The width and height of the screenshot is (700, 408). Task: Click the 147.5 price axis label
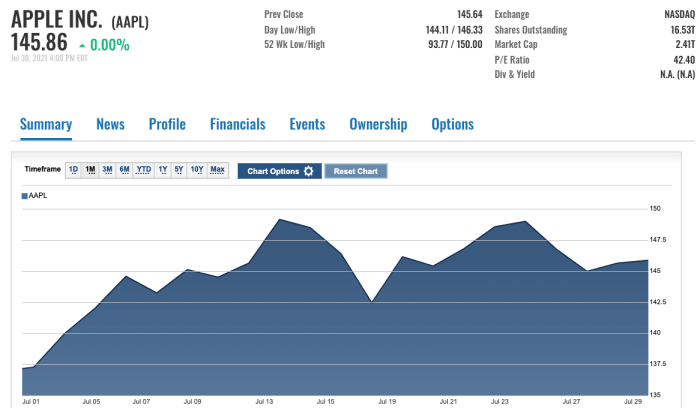658,240
